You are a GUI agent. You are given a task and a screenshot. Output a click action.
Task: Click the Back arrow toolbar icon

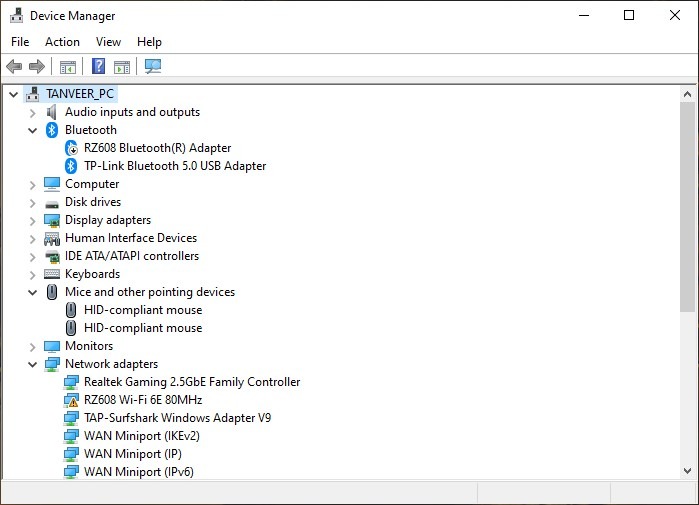[14, 67]
